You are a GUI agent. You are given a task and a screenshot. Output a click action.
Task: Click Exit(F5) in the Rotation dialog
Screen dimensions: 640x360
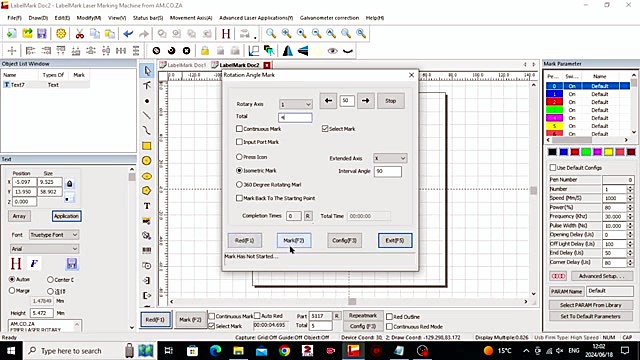click(x=395, y=240)
